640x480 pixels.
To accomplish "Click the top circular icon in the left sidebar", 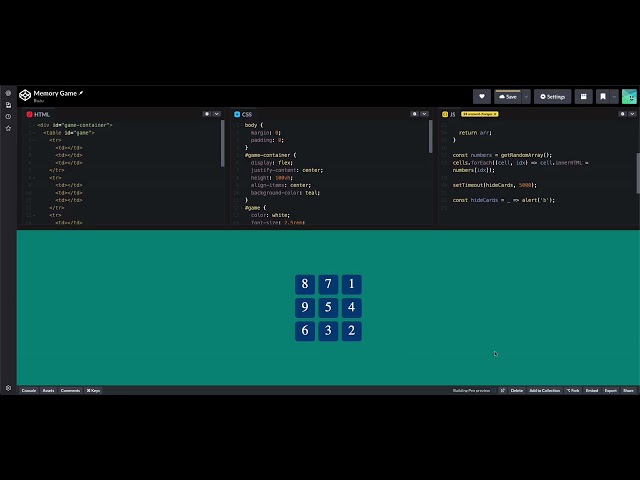I will pos(8,93).
